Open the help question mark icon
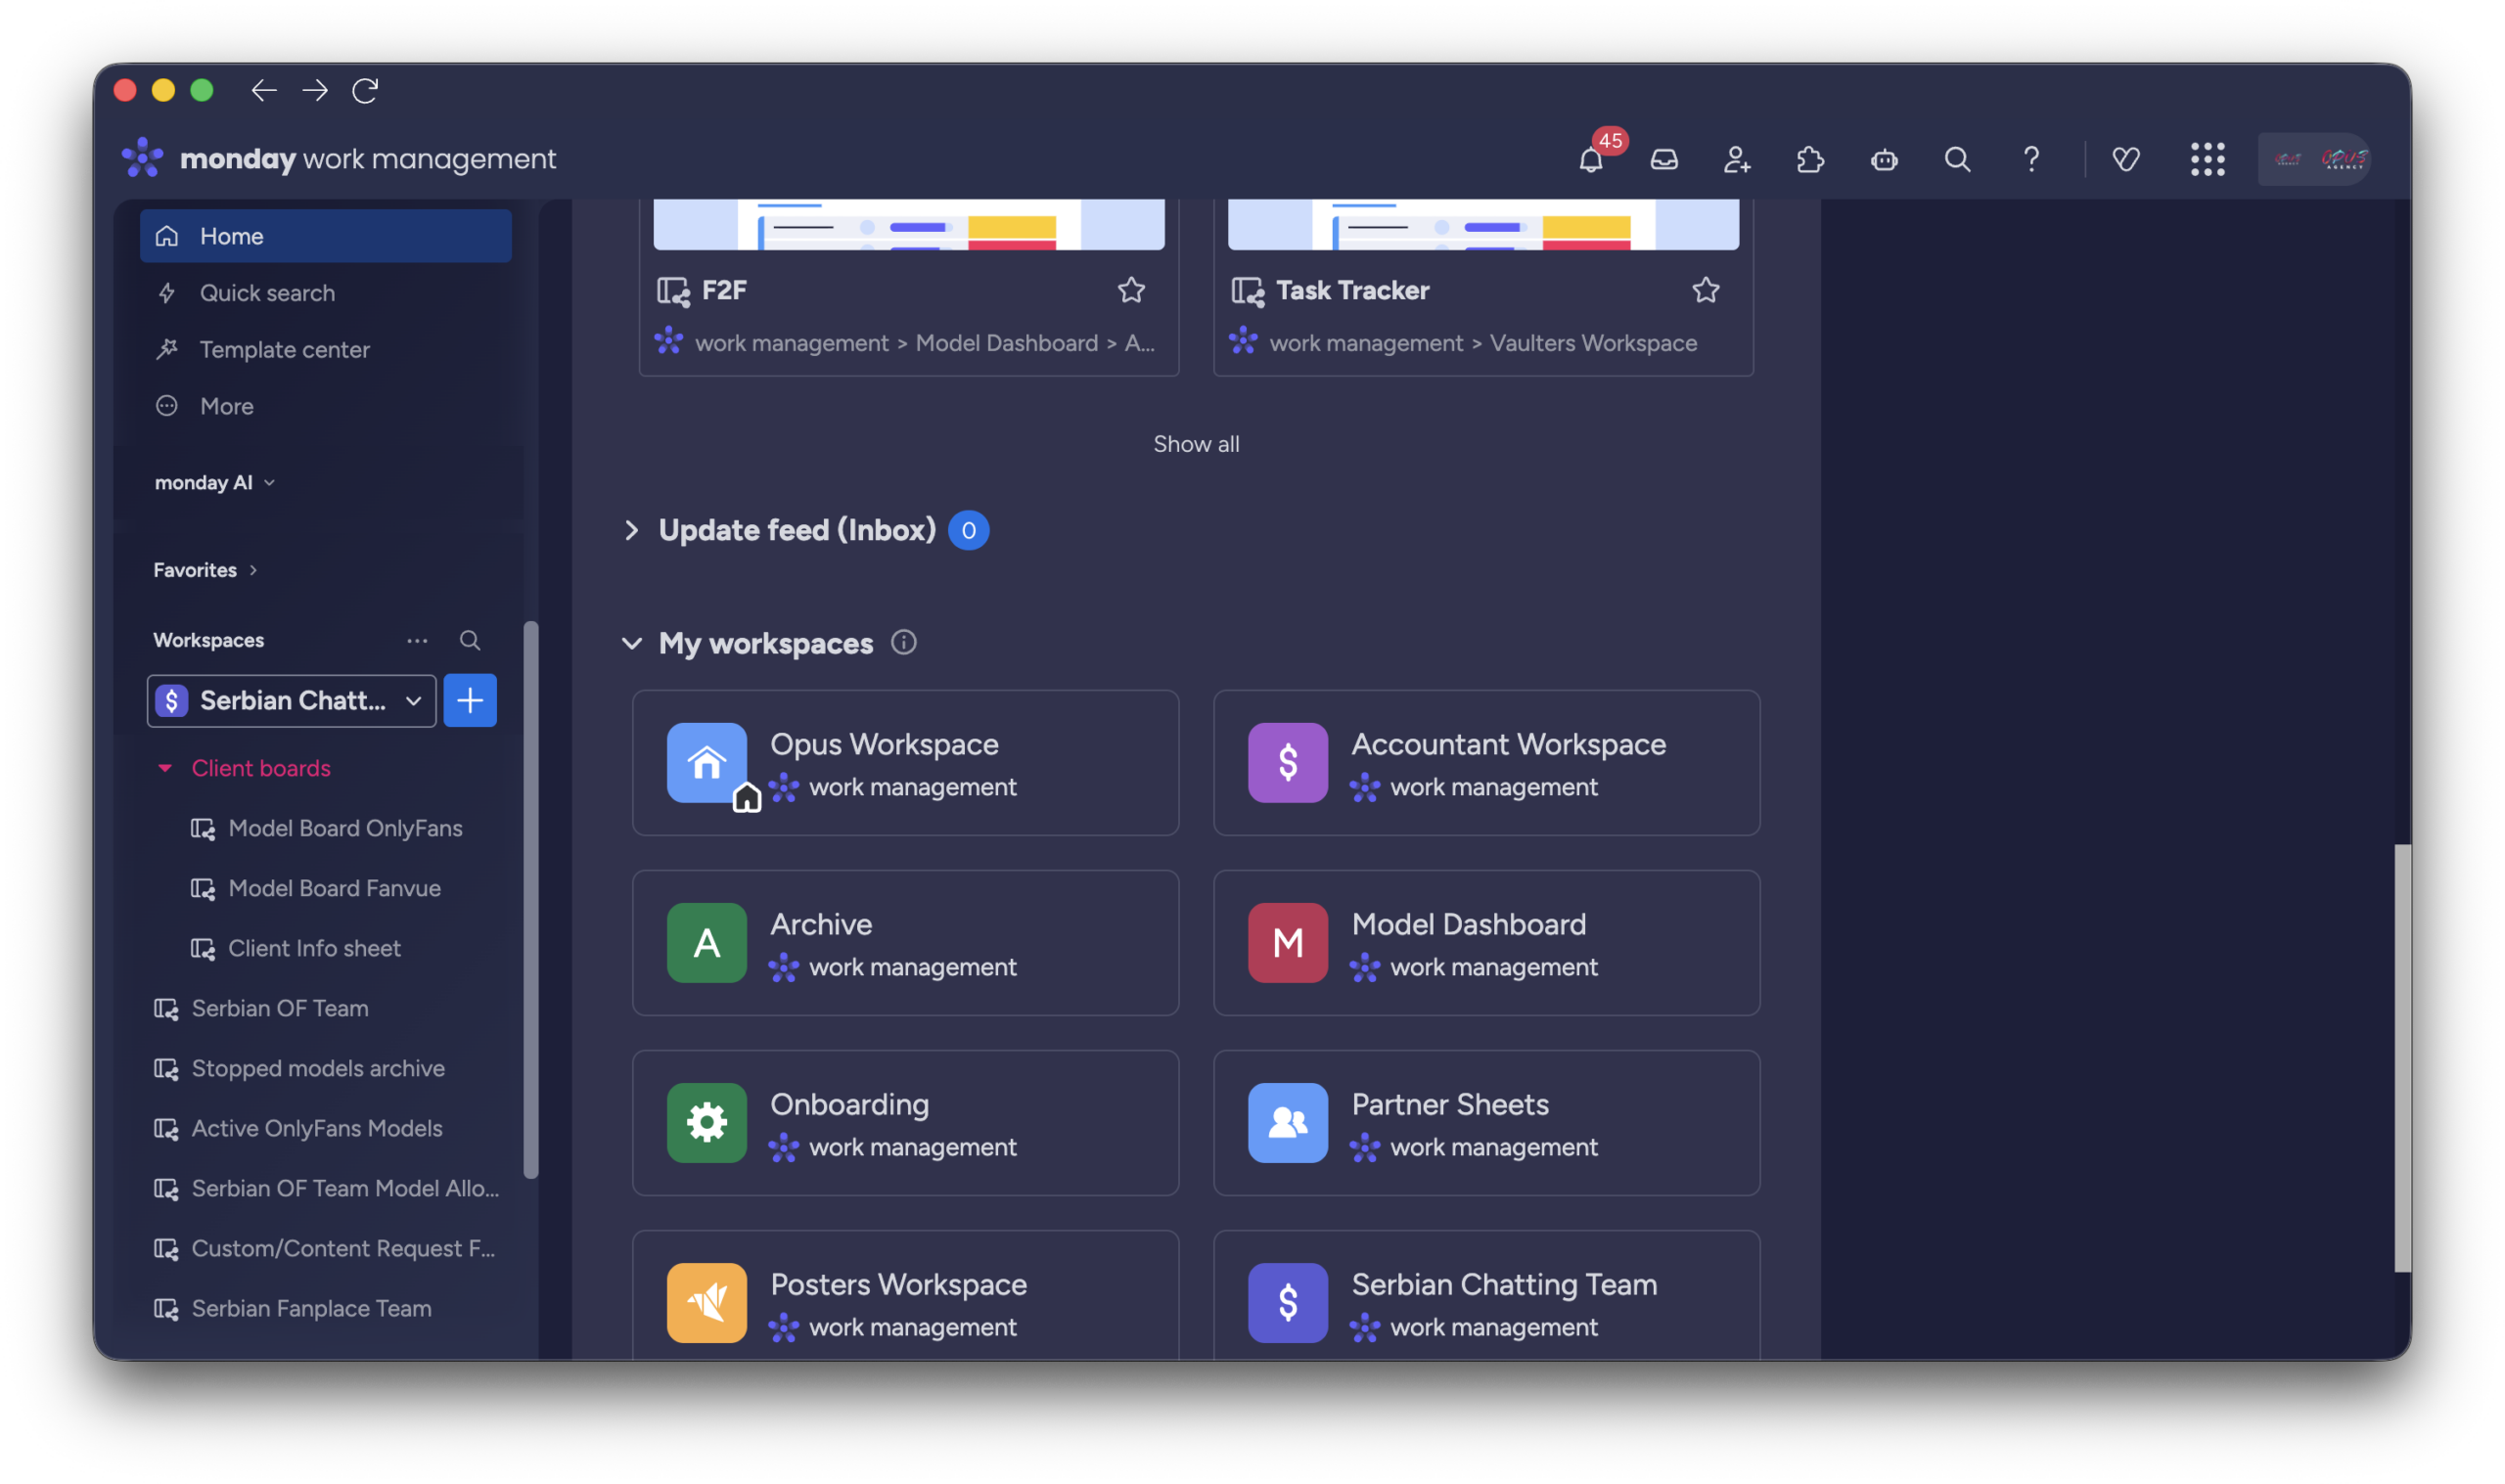 2031,160
